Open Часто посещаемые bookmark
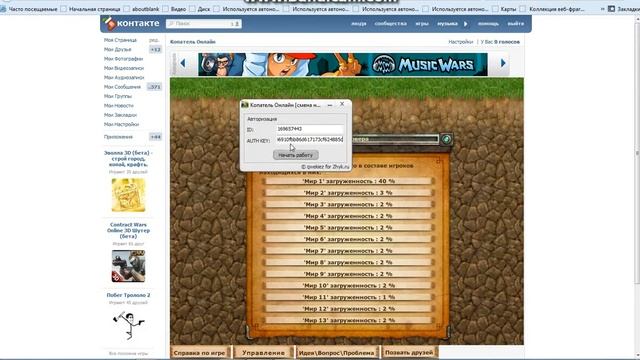 click(29, 9)
